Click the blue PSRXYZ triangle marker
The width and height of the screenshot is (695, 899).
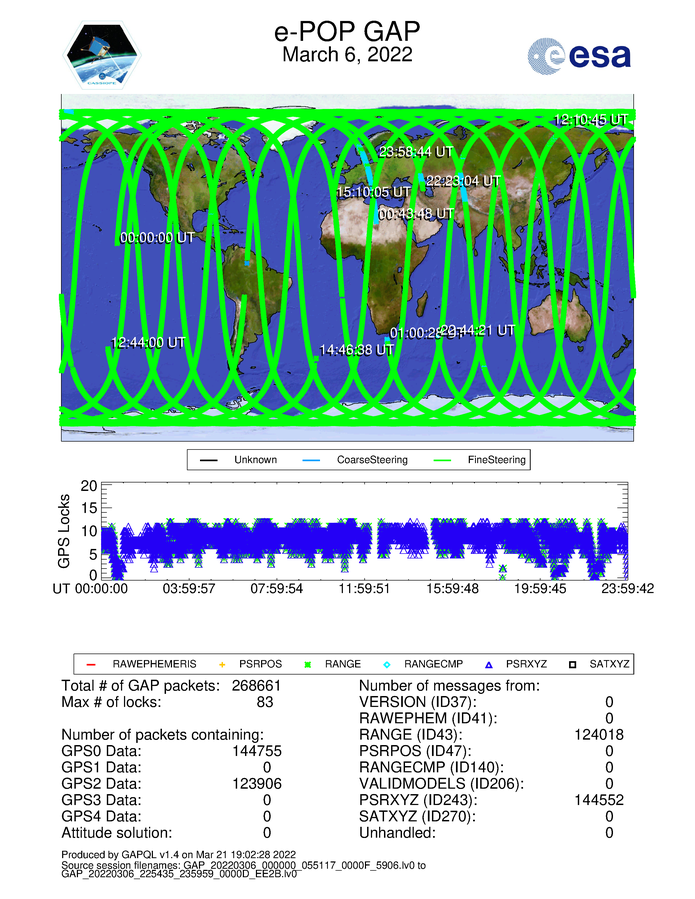490,663
